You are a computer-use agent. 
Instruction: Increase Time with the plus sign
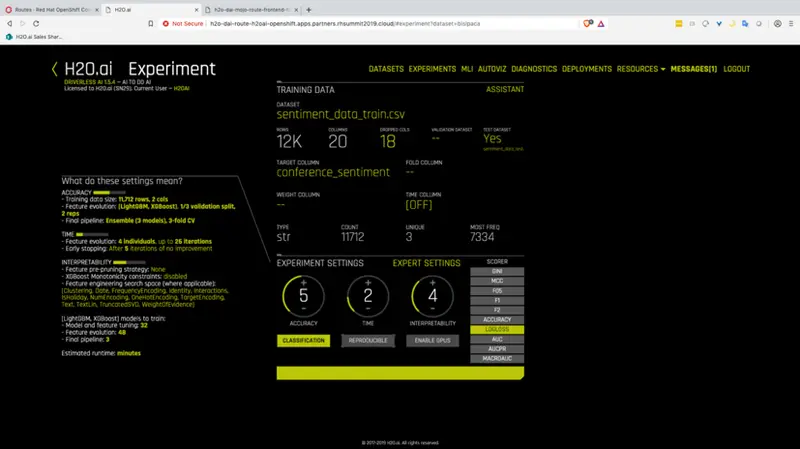[x=368, y=283]
